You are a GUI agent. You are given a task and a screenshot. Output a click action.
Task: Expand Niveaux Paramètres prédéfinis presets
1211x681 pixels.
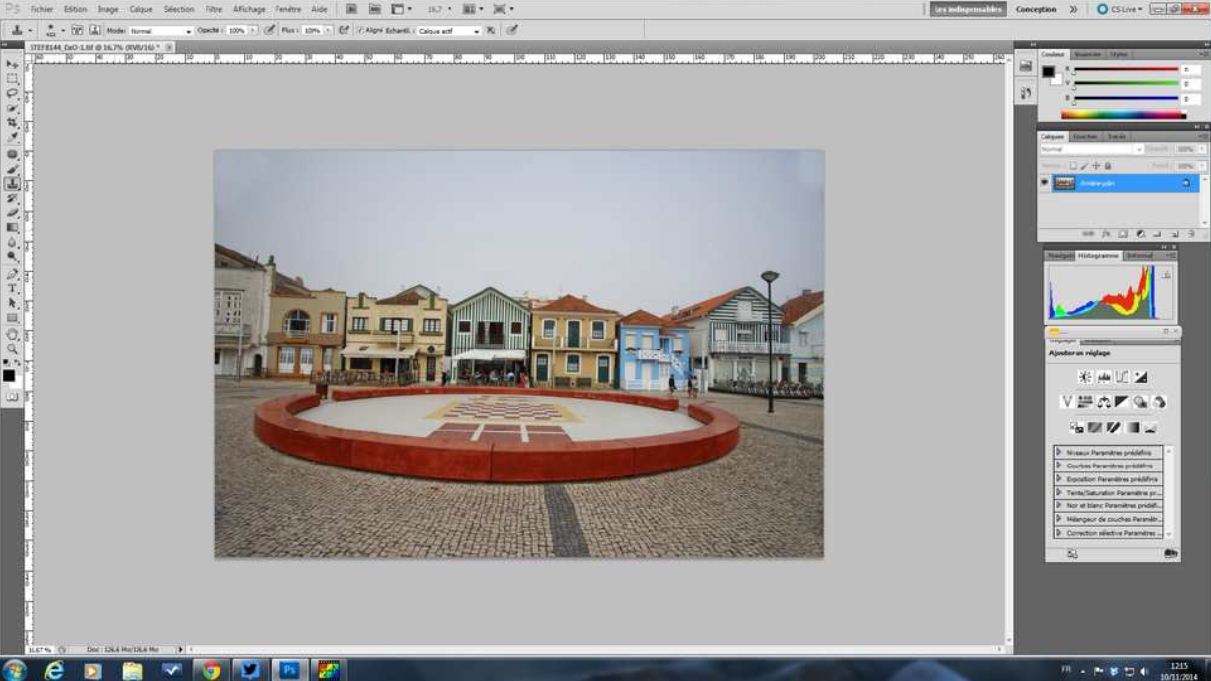1059,453
